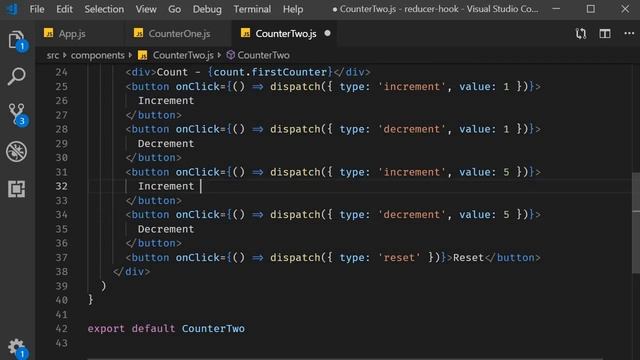This screenshot has width=640, height=360.
Task: Open the Terminal menu
Action: (252, 9)
